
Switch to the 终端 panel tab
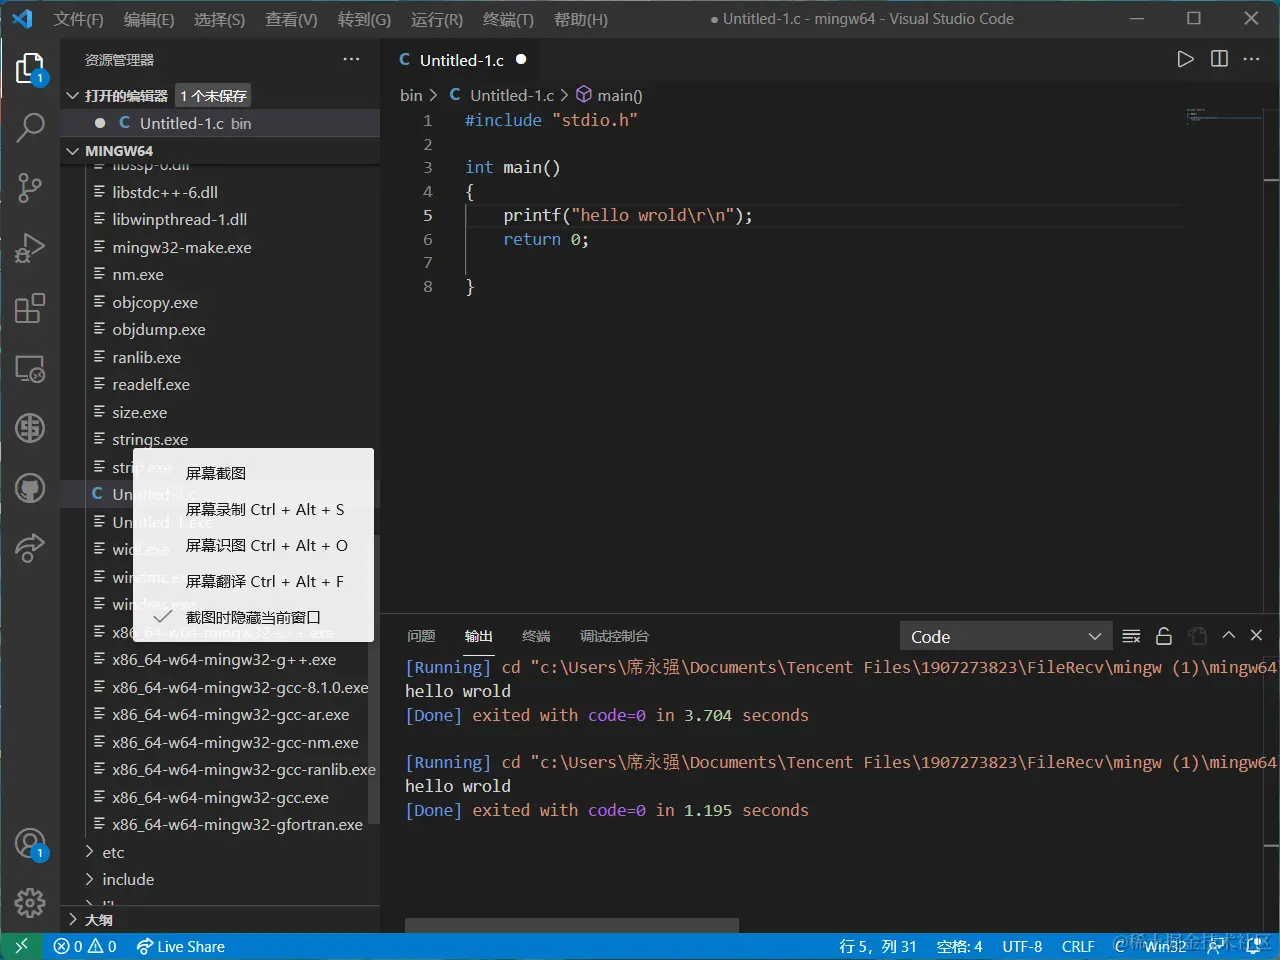pyautogui.click(x=536, y=636)
